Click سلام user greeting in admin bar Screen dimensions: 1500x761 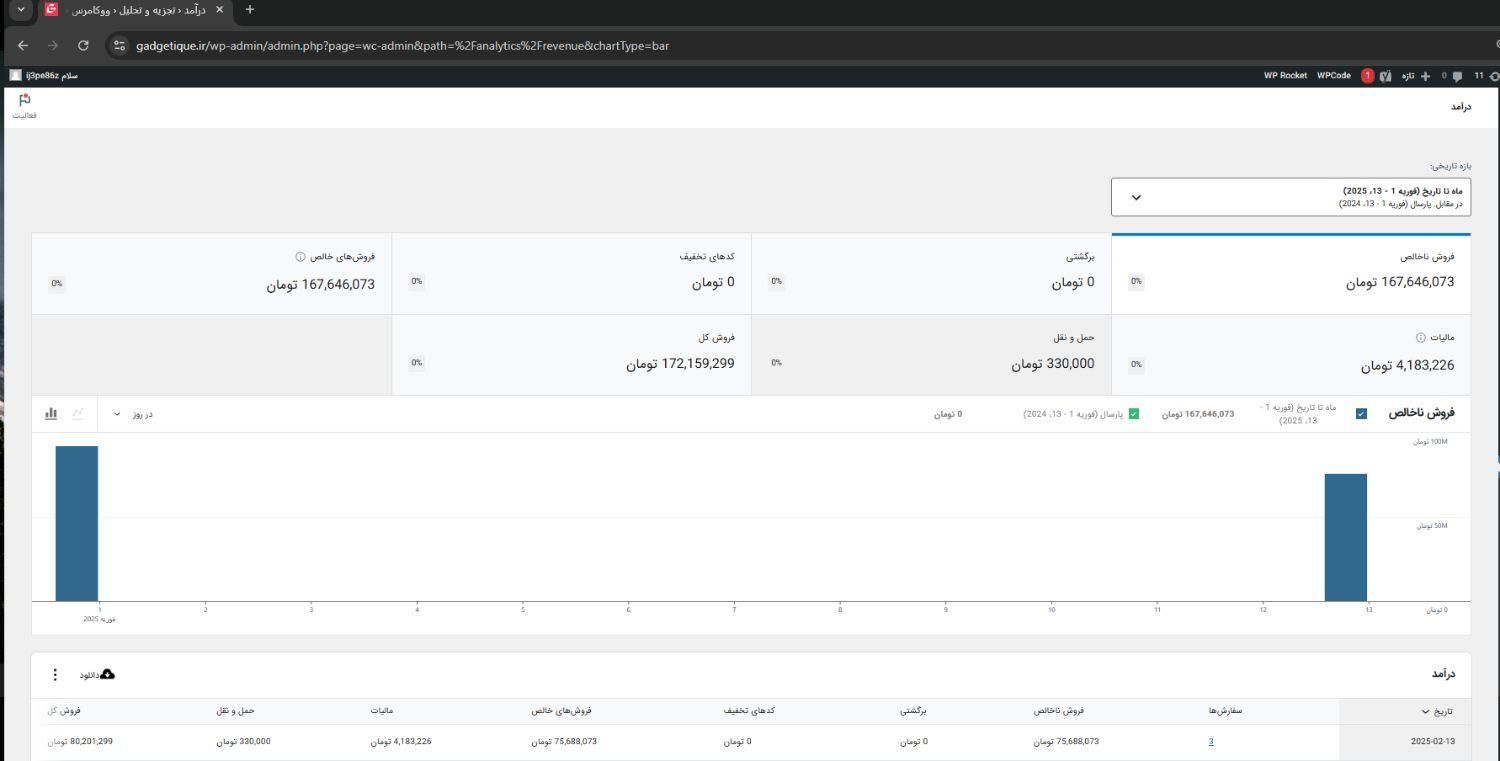coord(52,76)
